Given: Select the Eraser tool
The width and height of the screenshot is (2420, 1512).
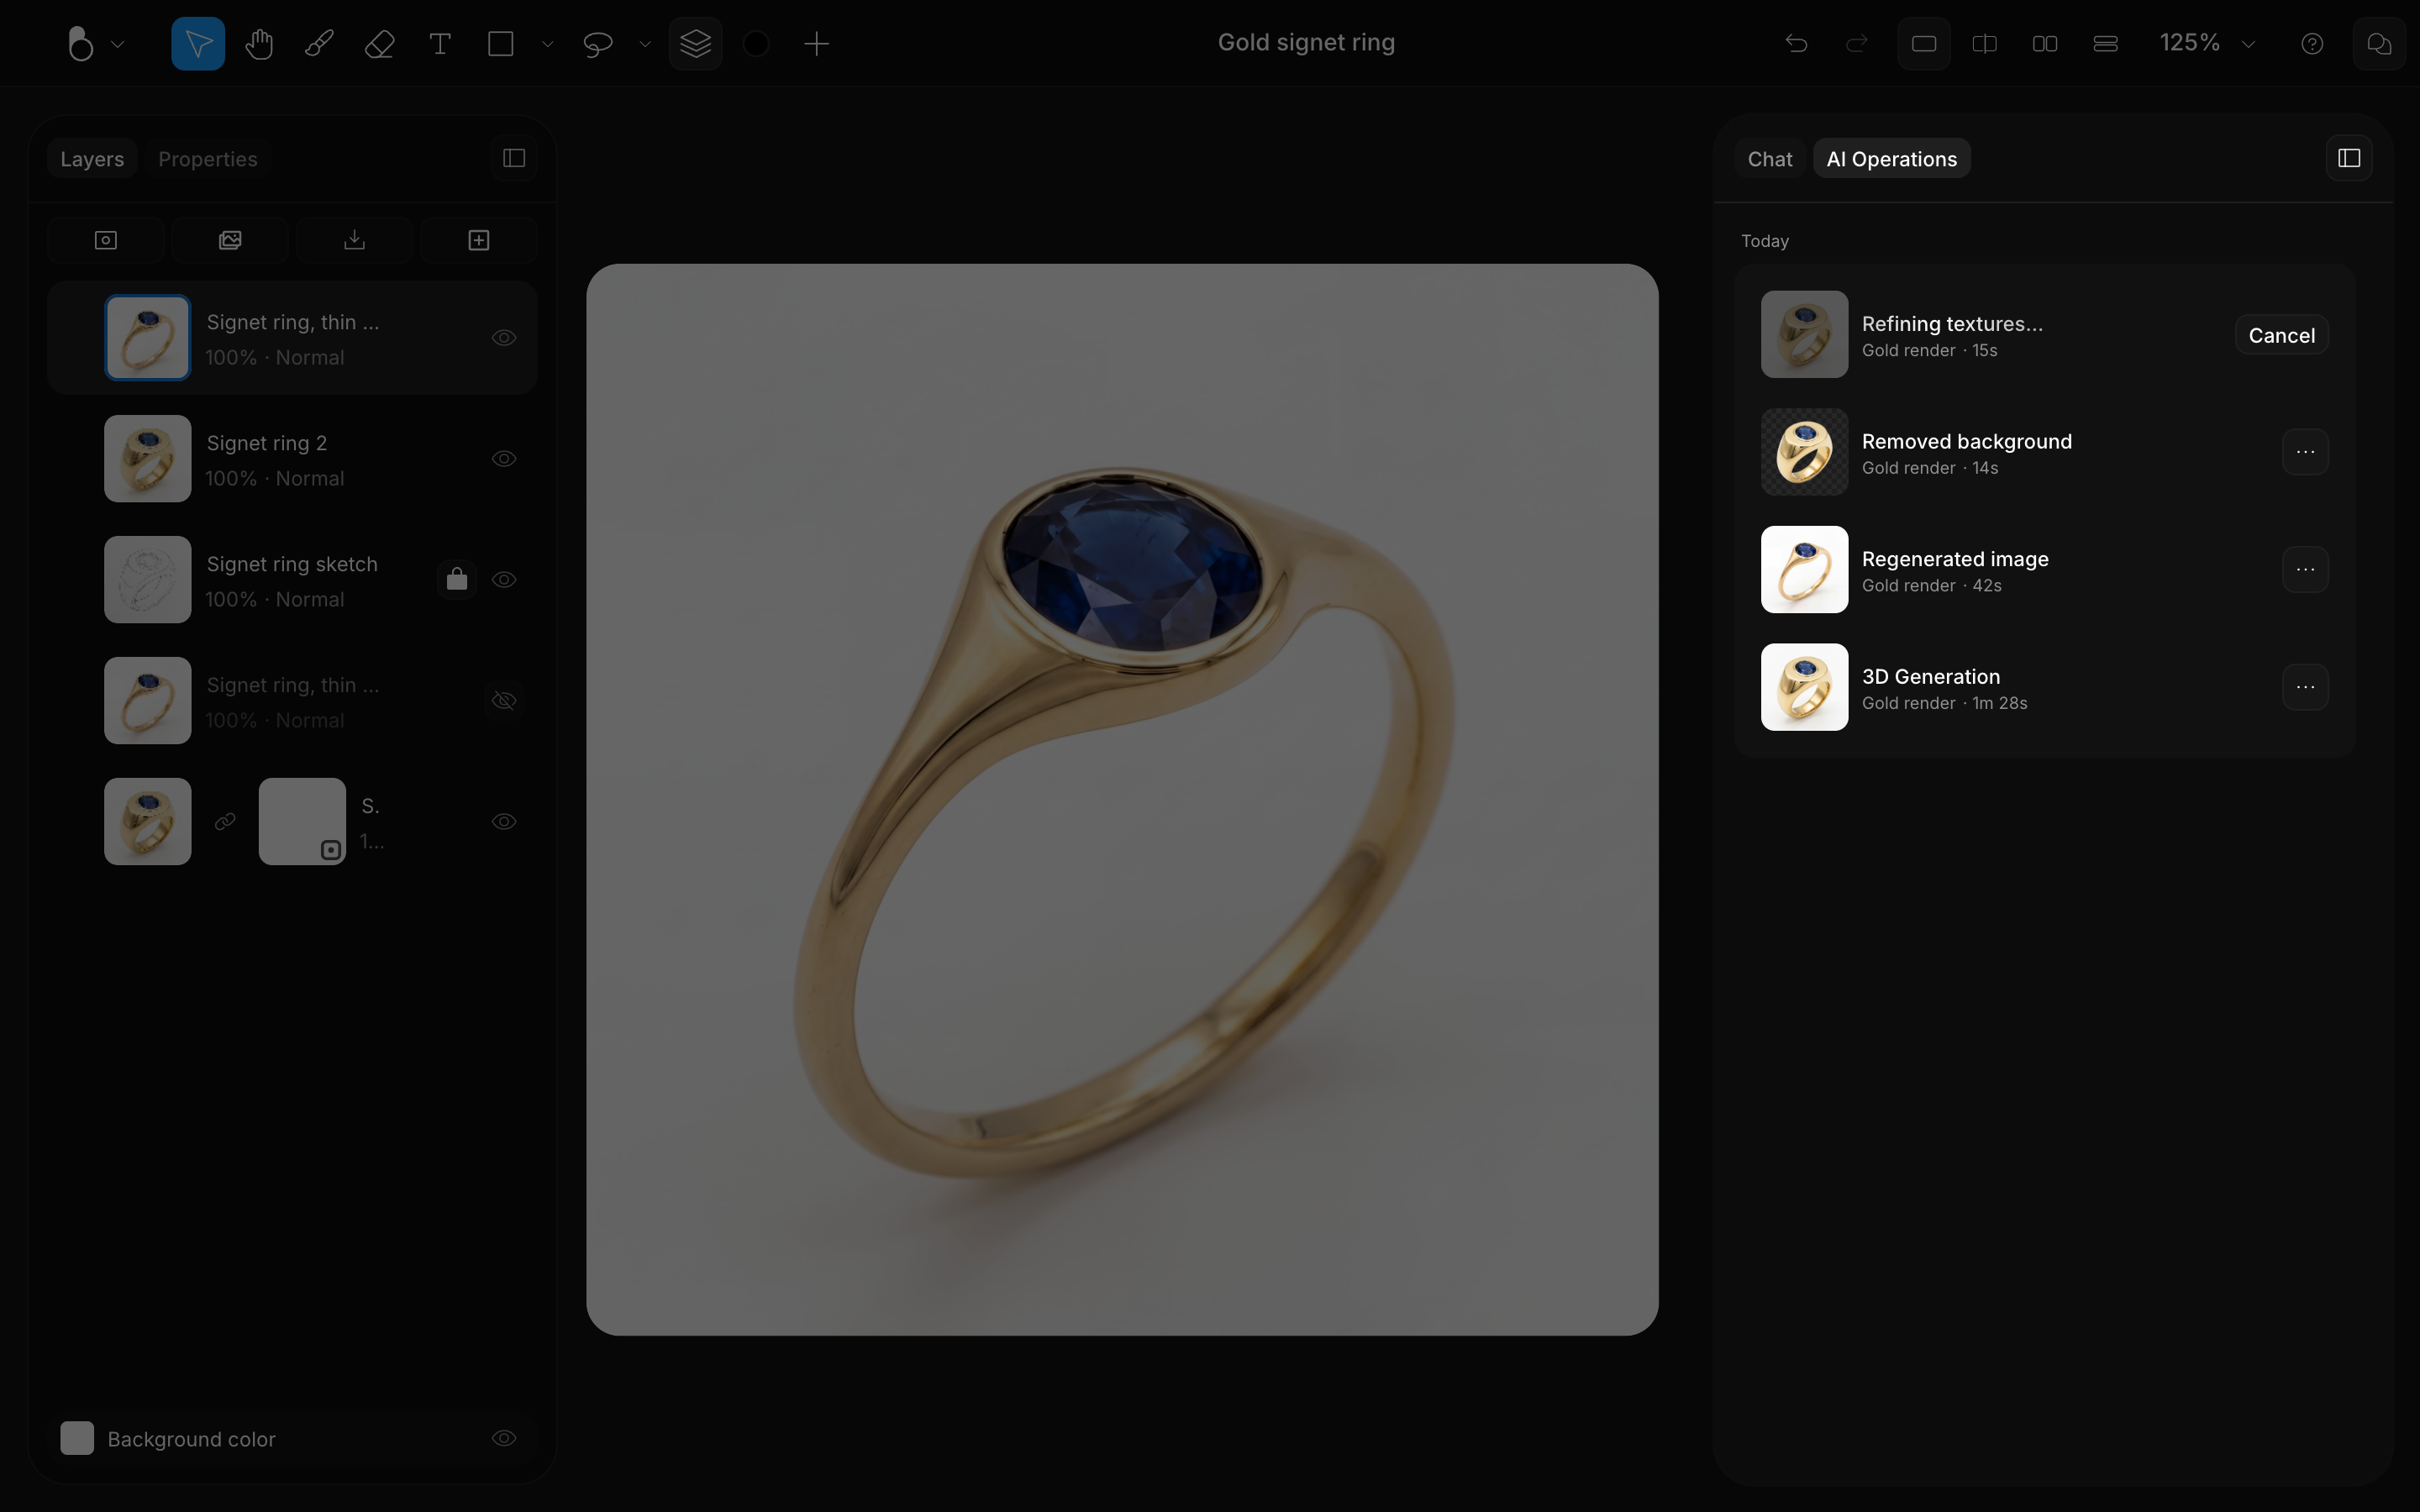Looking at the screenshot, I should pos(379,43).
